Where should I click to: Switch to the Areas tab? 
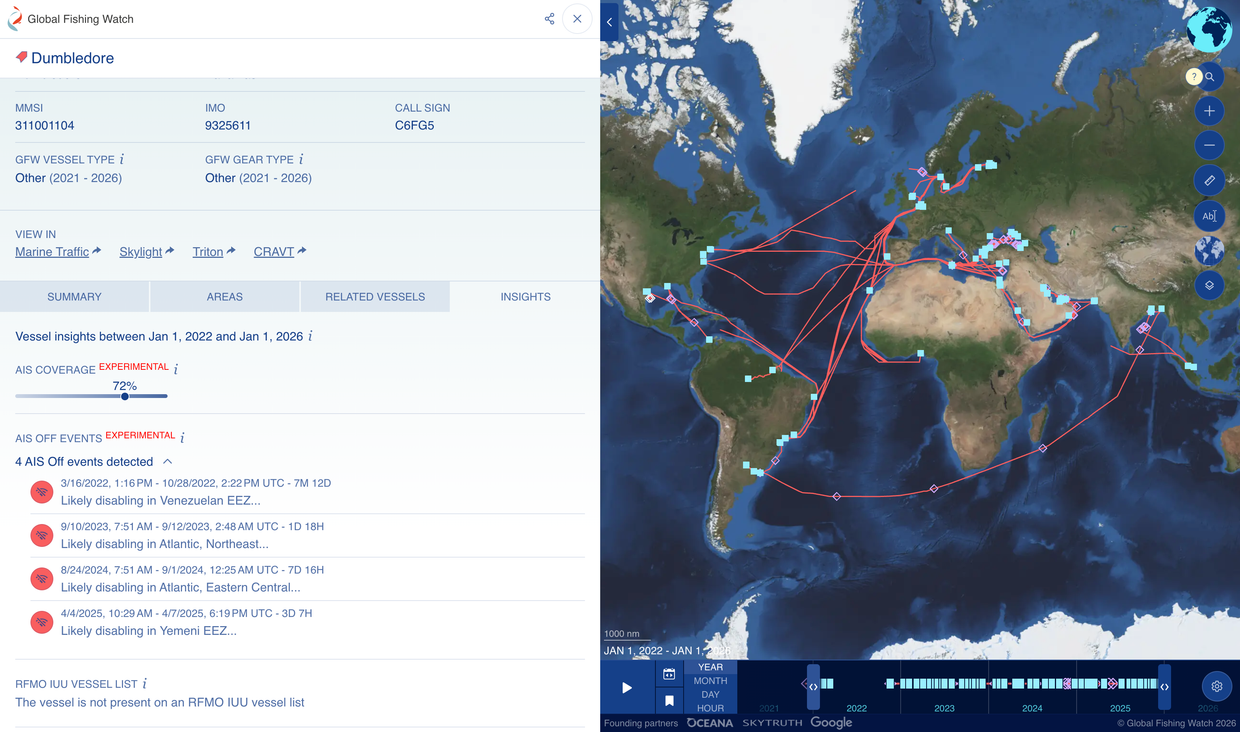point(225,297)
